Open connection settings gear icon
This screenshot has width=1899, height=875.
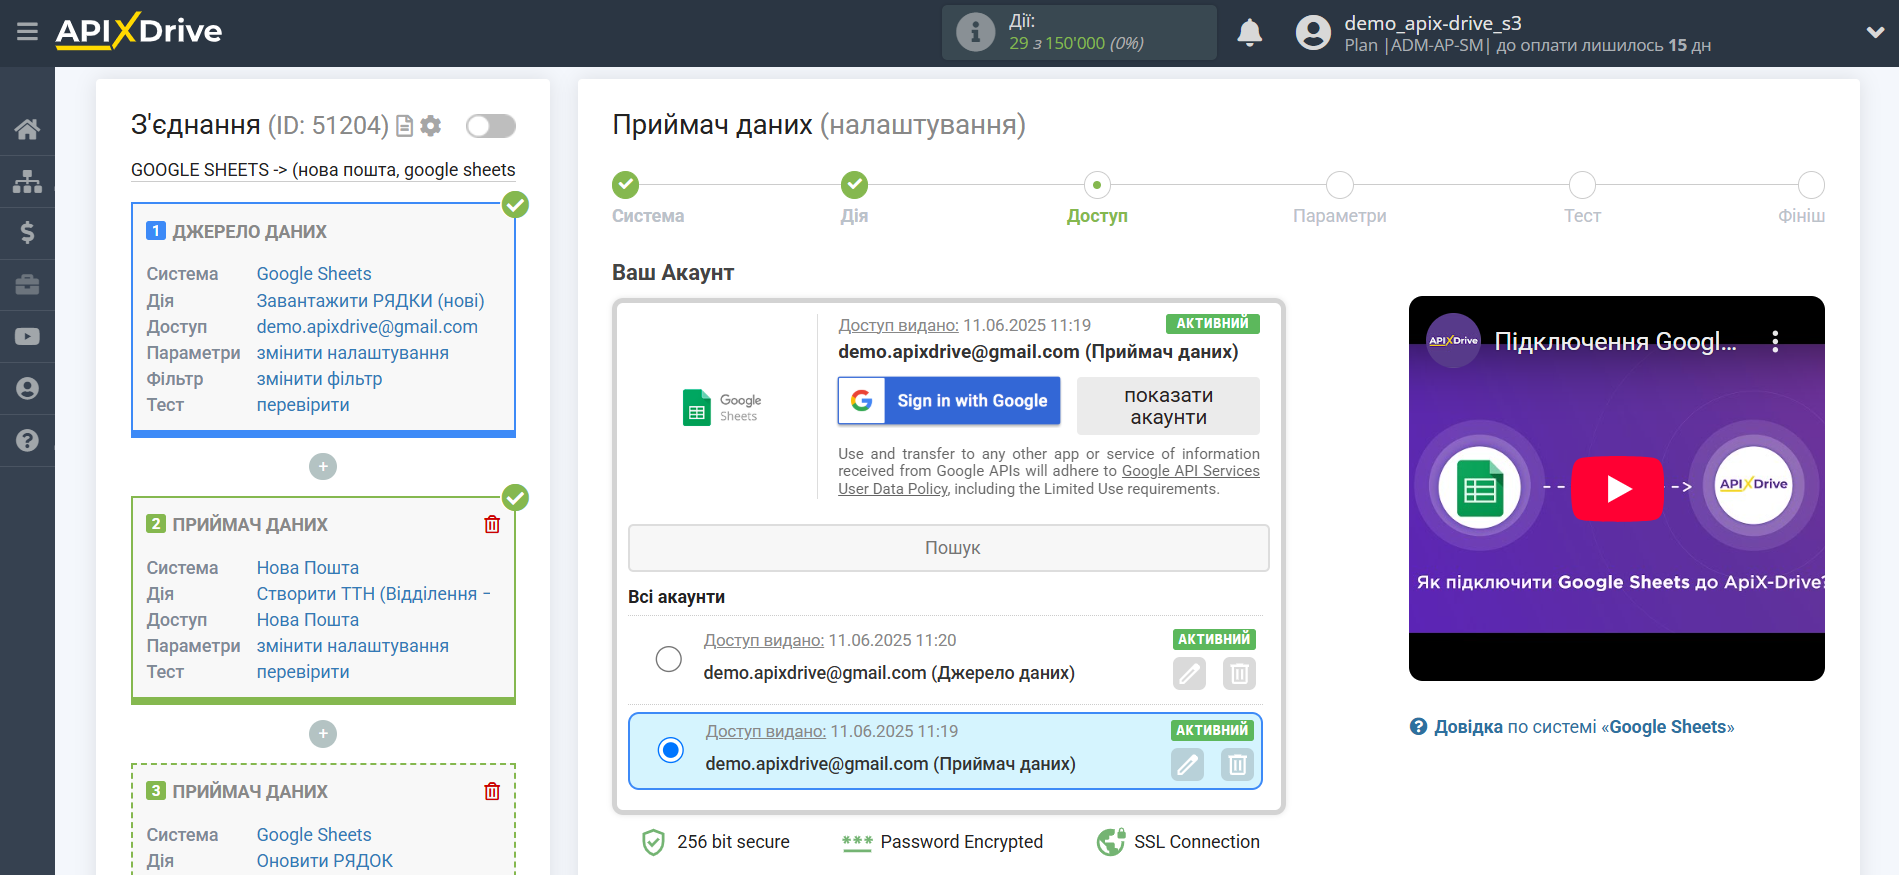431,126
